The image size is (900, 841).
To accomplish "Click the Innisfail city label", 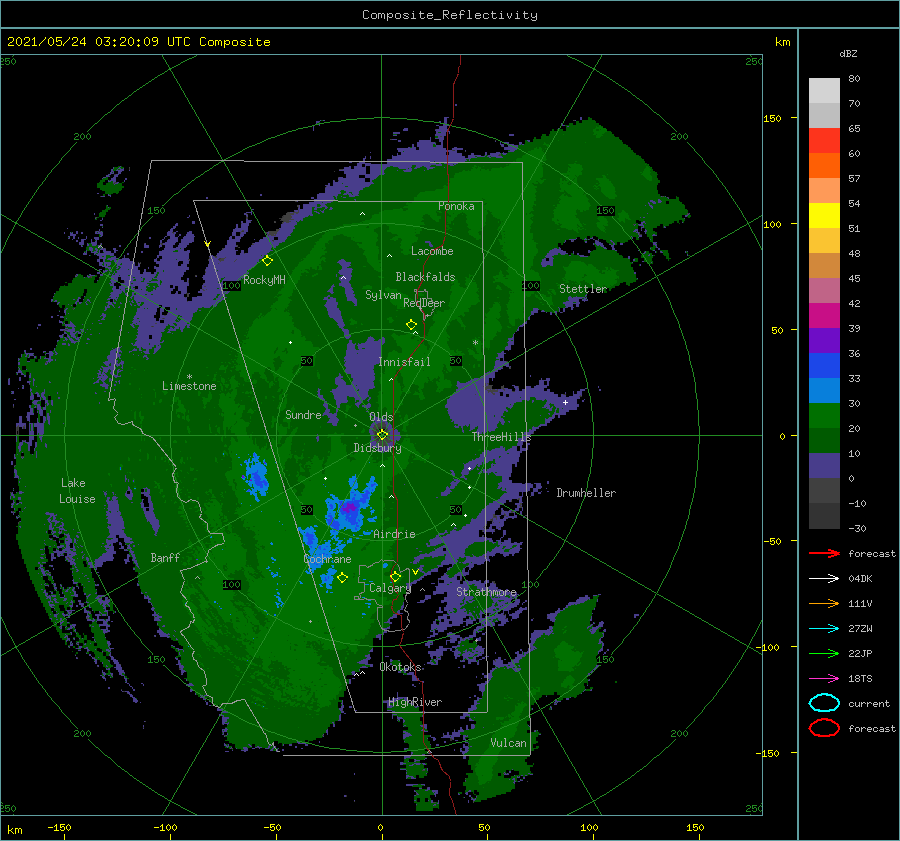I will tap(404, 362).
